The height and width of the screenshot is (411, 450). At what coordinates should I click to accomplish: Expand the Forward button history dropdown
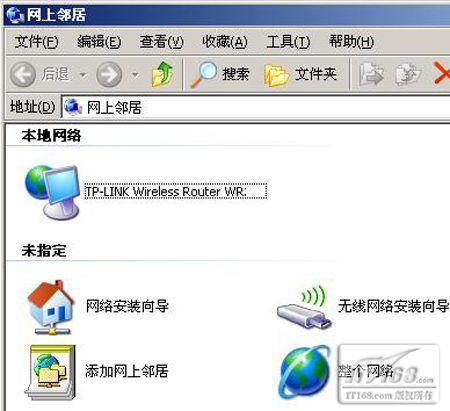click(x=135, y=75)
